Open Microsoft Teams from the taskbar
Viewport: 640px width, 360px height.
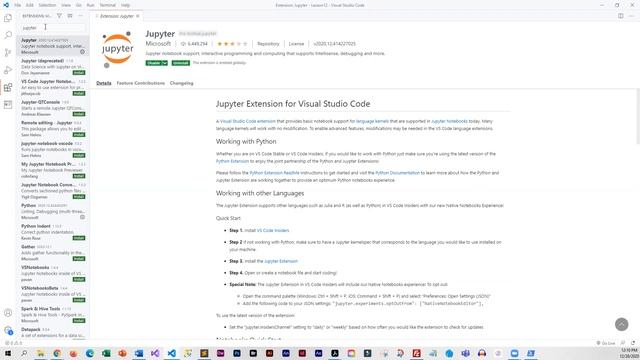(465, 353)
